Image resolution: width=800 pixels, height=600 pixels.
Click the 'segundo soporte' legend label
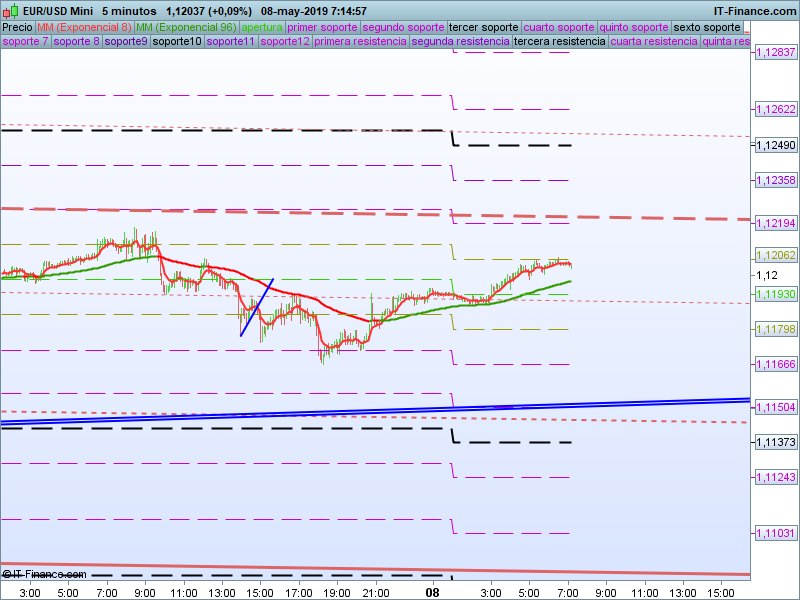[402, 27]
